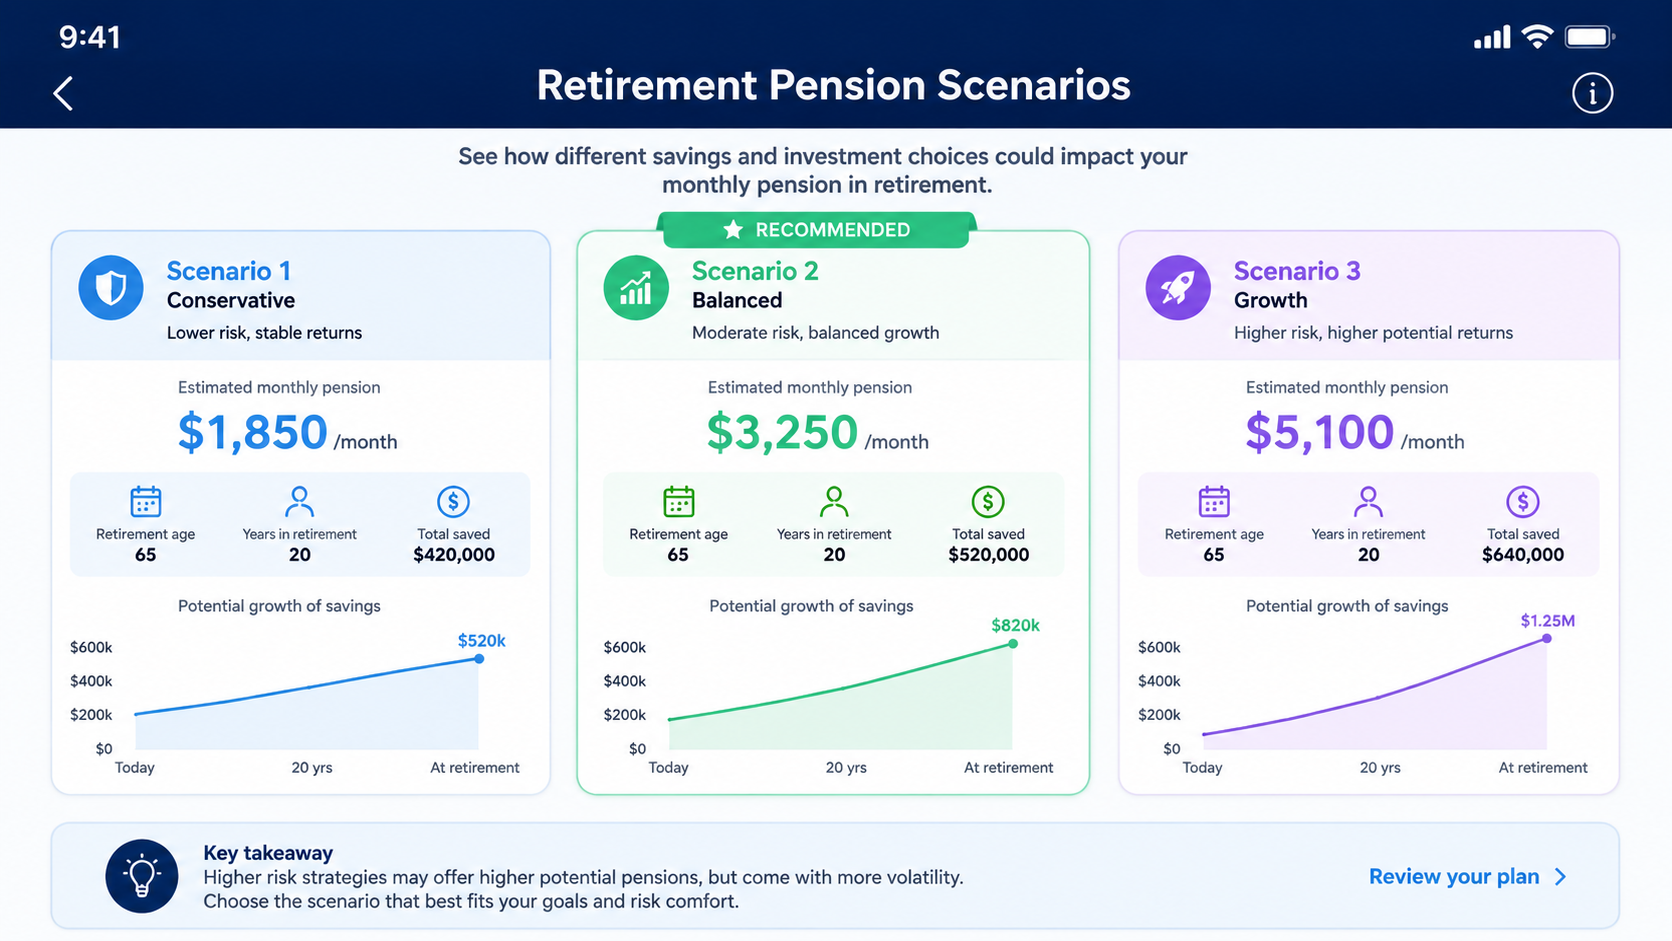Screen dimensions: 1672x941
Task: Expand the chevron beside Review your plan
Action: tap(1561, 877)
